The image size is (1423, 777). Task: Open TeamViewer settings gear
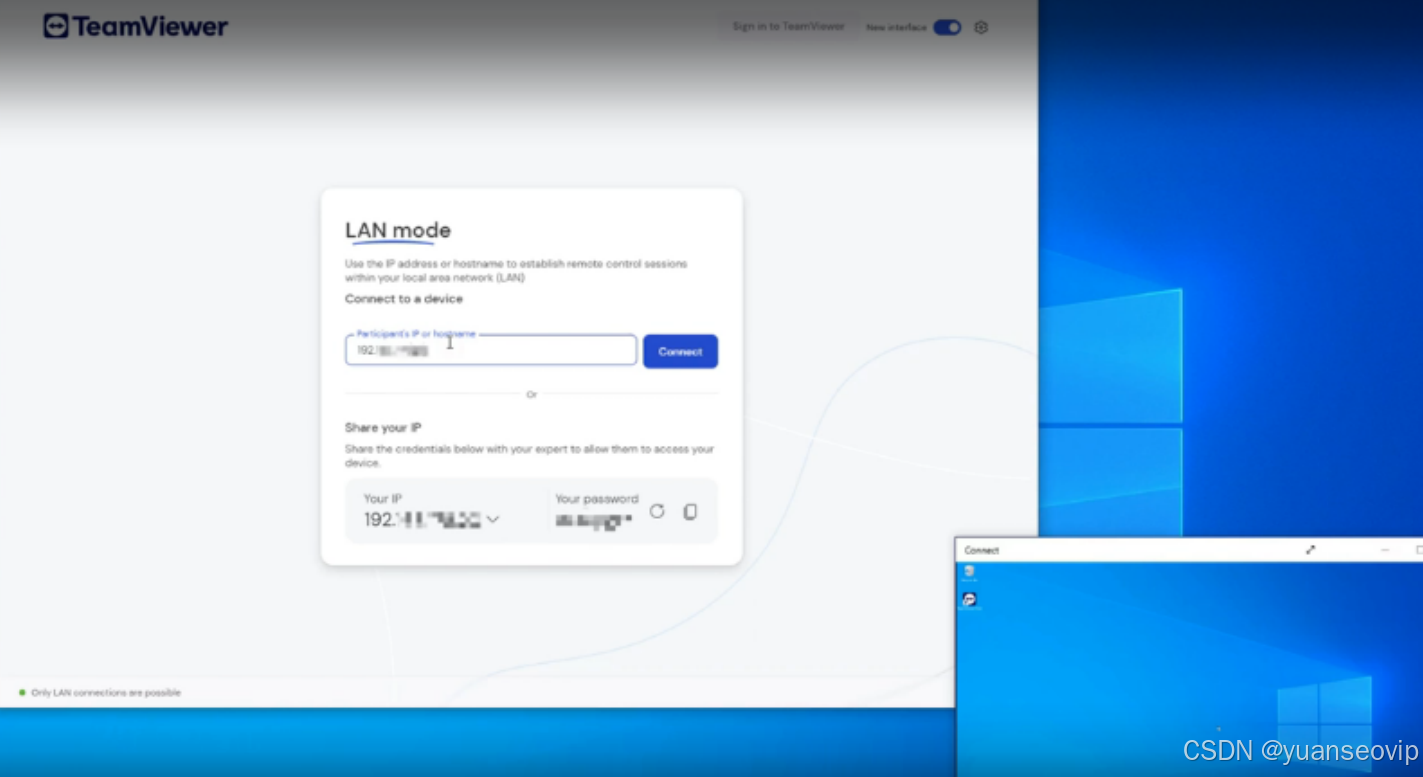(981, 27)
